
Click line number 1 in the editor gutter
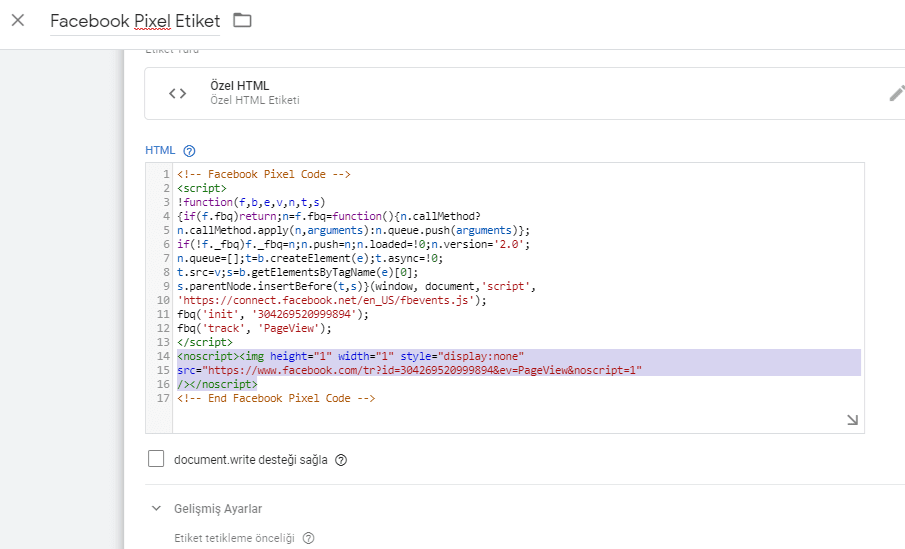[166, 174]
